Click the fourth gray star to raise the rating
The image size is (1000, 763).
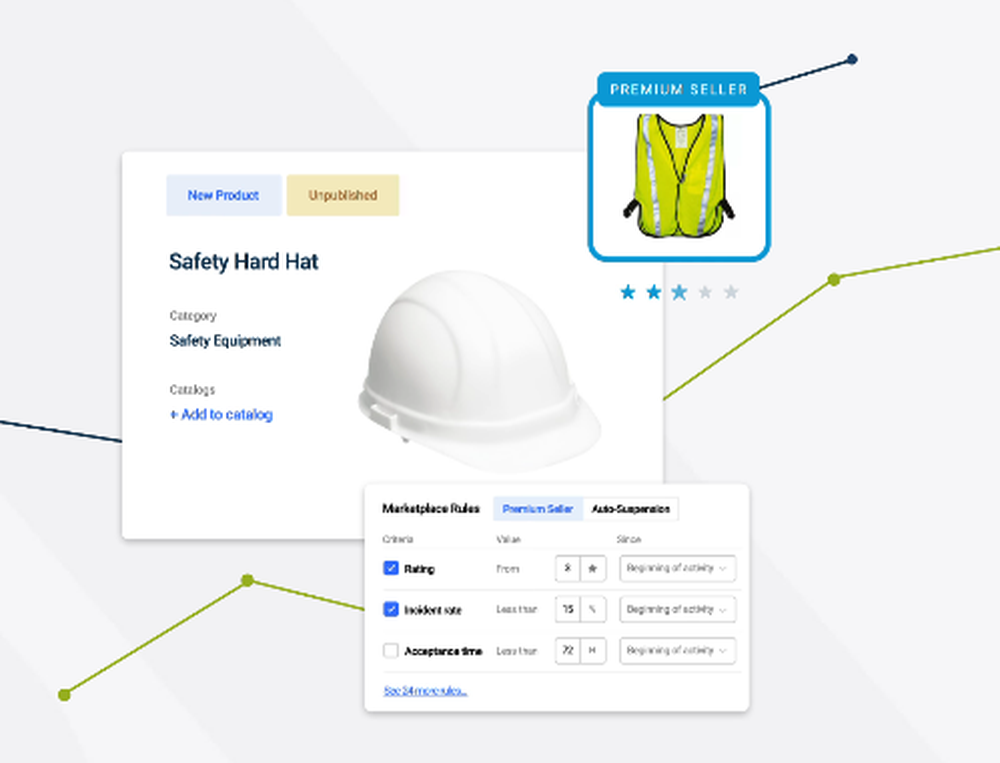click(x=705, y=291)
